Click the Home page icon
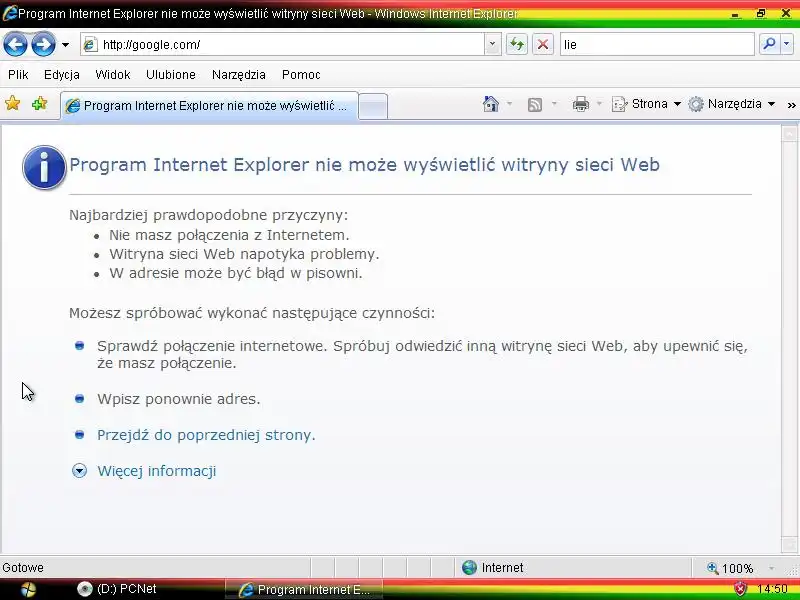Viewport: 800px width, 600px height. [491, 104]
